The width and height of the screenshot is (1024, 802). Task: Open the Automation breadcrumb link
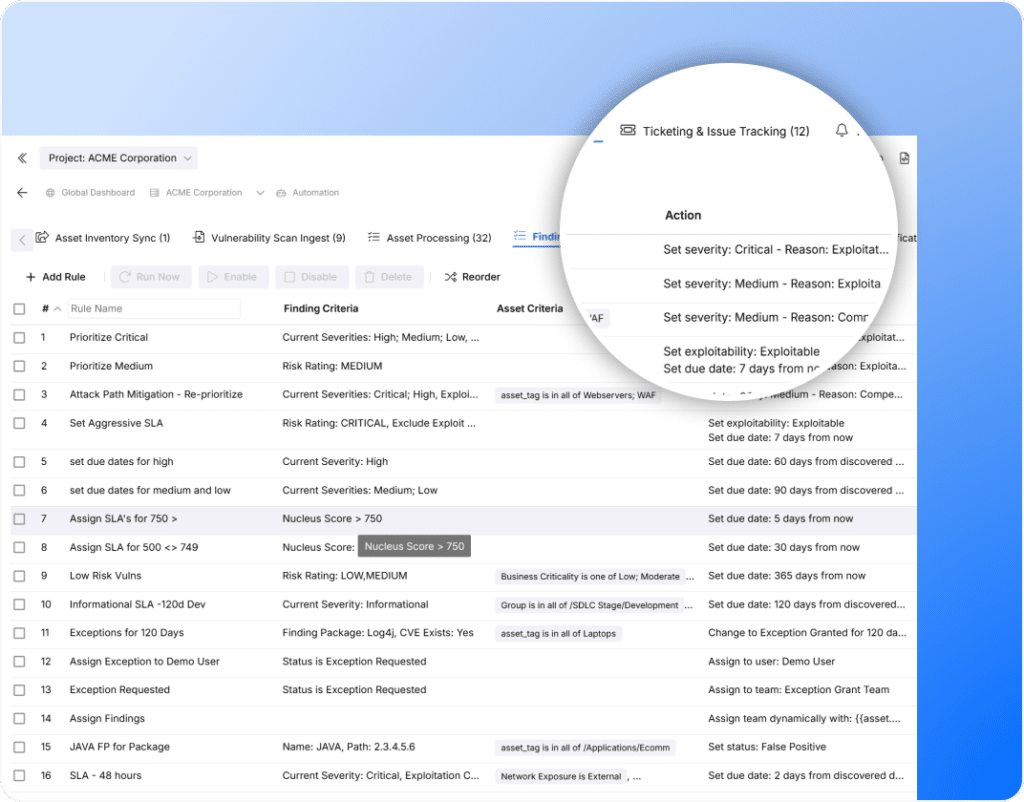point(315,193)
